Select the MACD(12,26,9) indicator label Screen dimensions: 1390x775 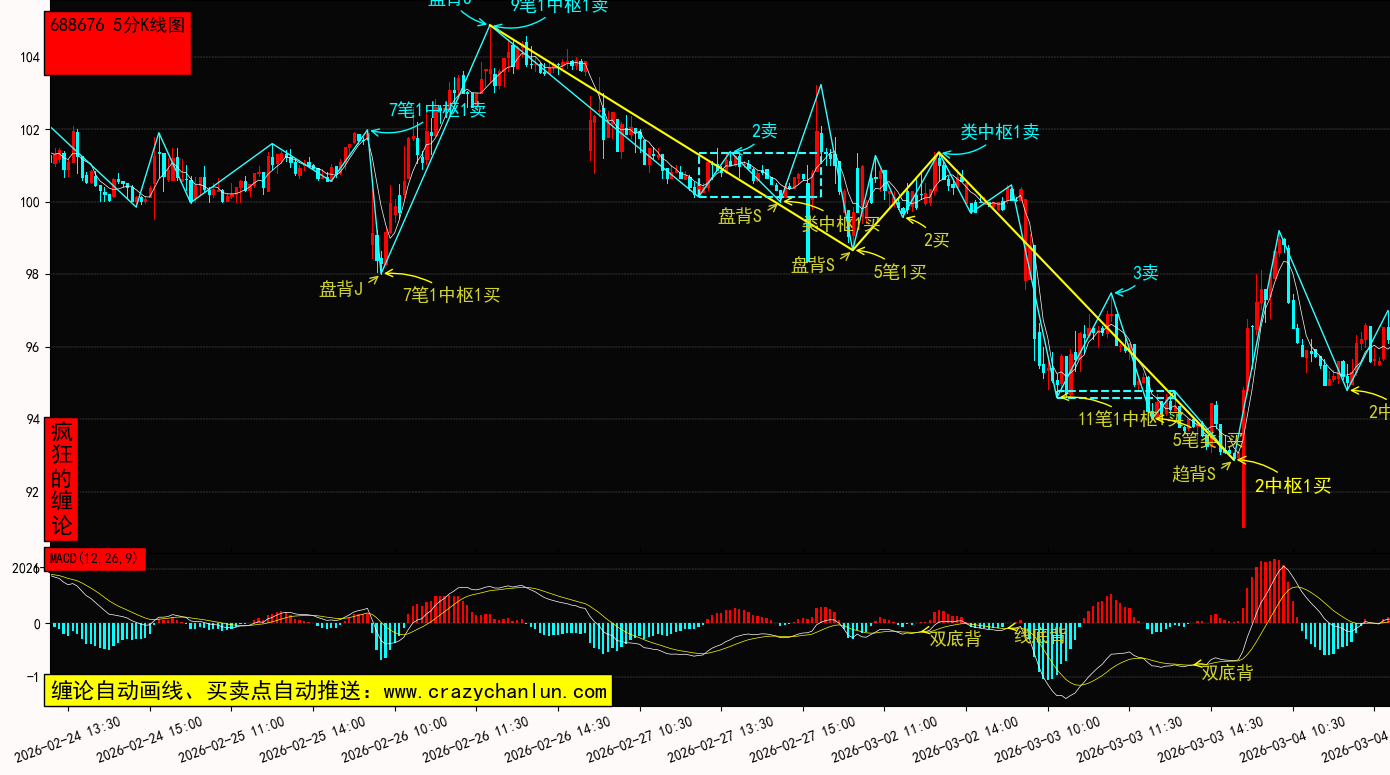pos(95,558)
